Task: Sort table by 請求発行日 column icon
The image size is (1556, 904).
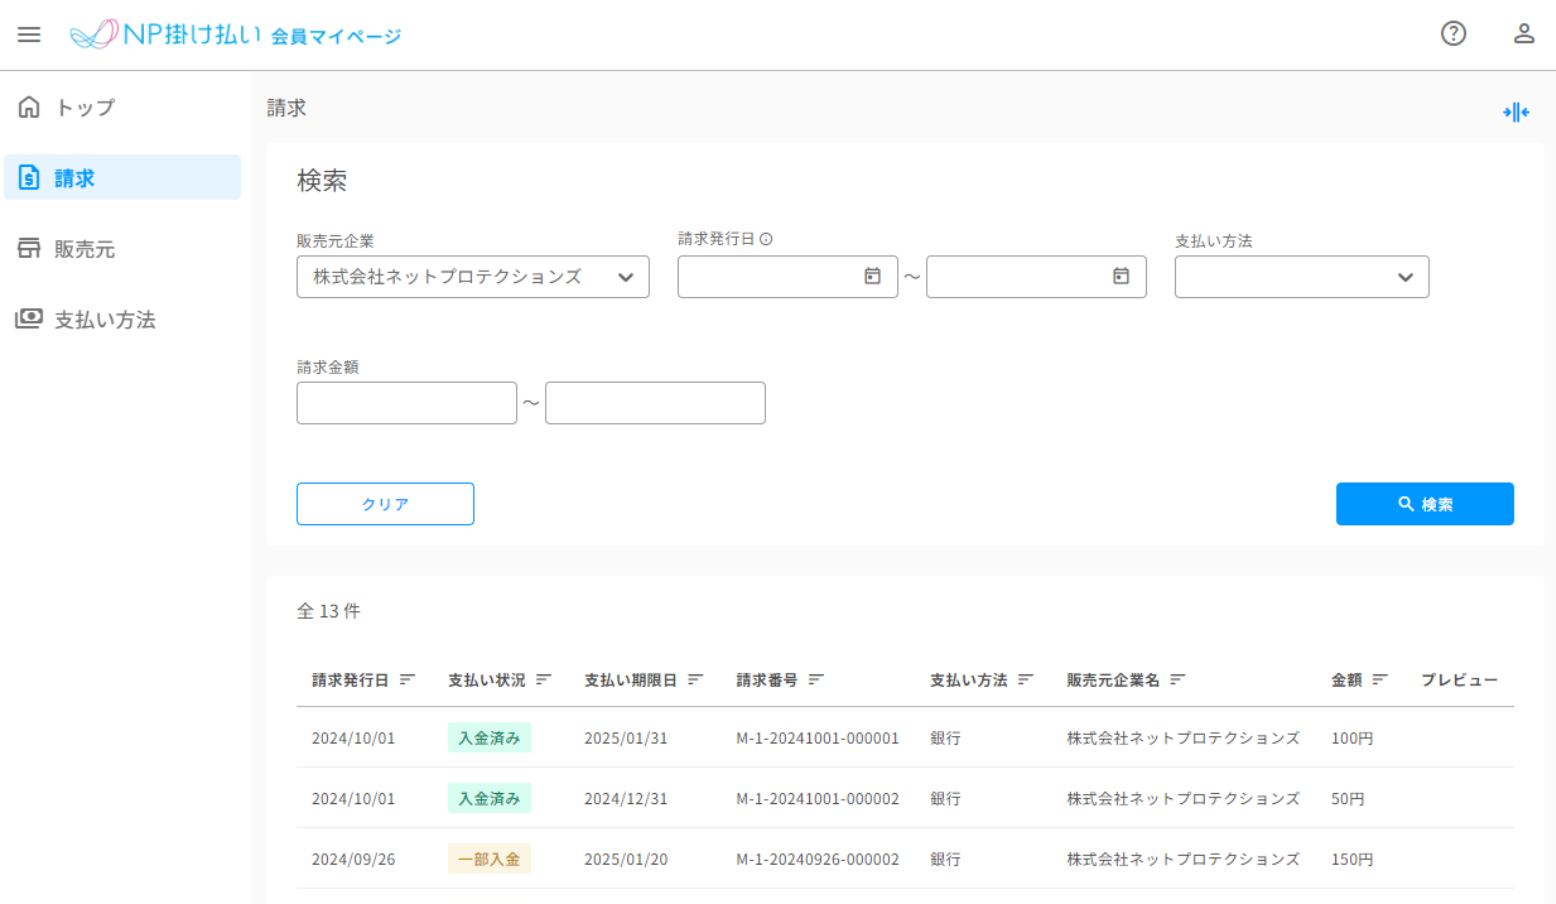Action: coord(407,680)
